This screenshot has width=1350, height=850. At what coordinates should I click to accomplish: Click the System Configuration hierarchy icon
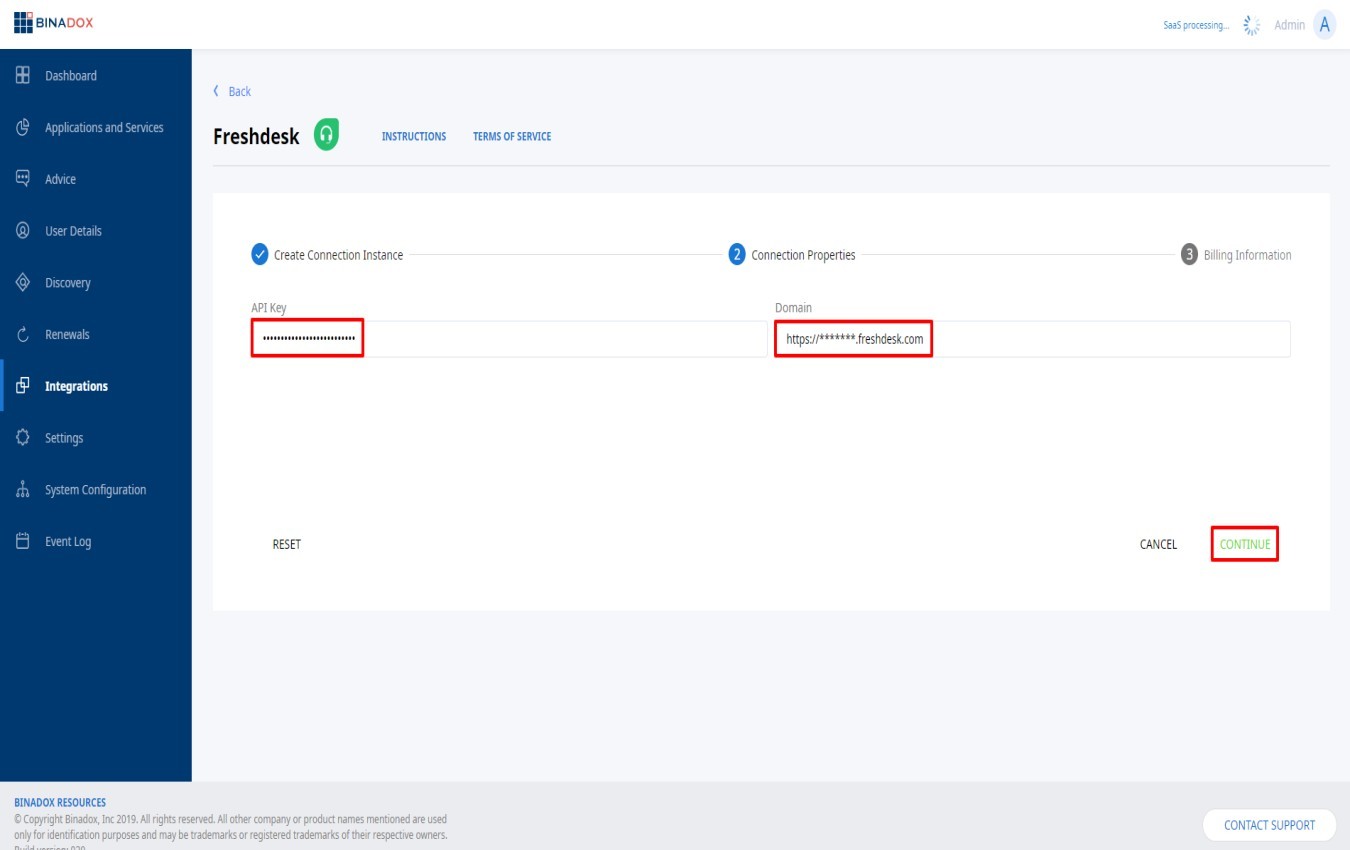(22, 490)
